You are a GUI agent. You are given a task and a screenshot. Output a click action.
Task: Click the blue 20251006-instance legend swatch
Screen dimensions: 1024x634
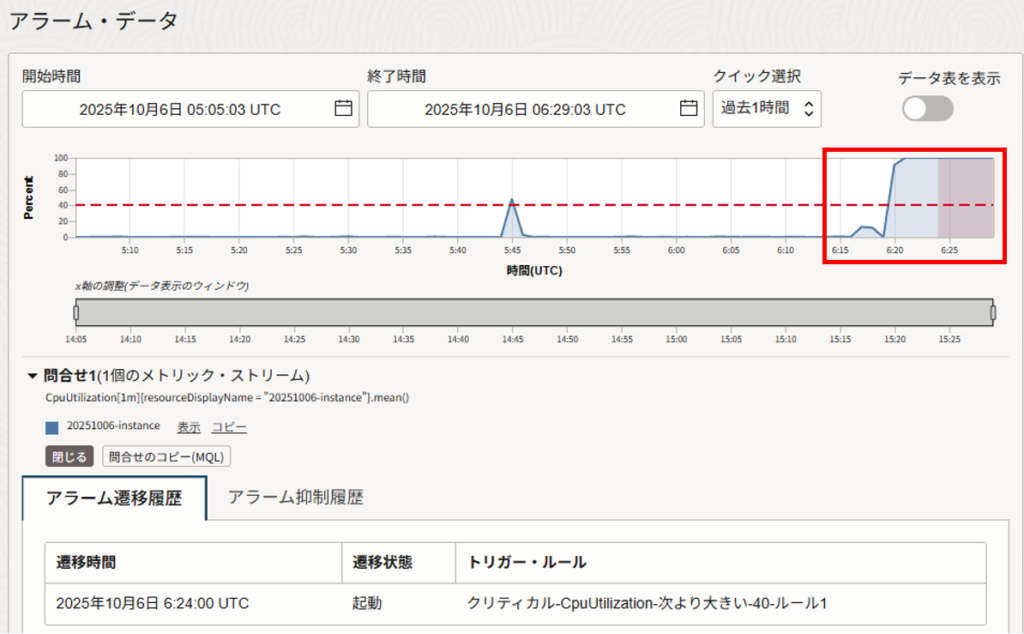pos(52,427)
